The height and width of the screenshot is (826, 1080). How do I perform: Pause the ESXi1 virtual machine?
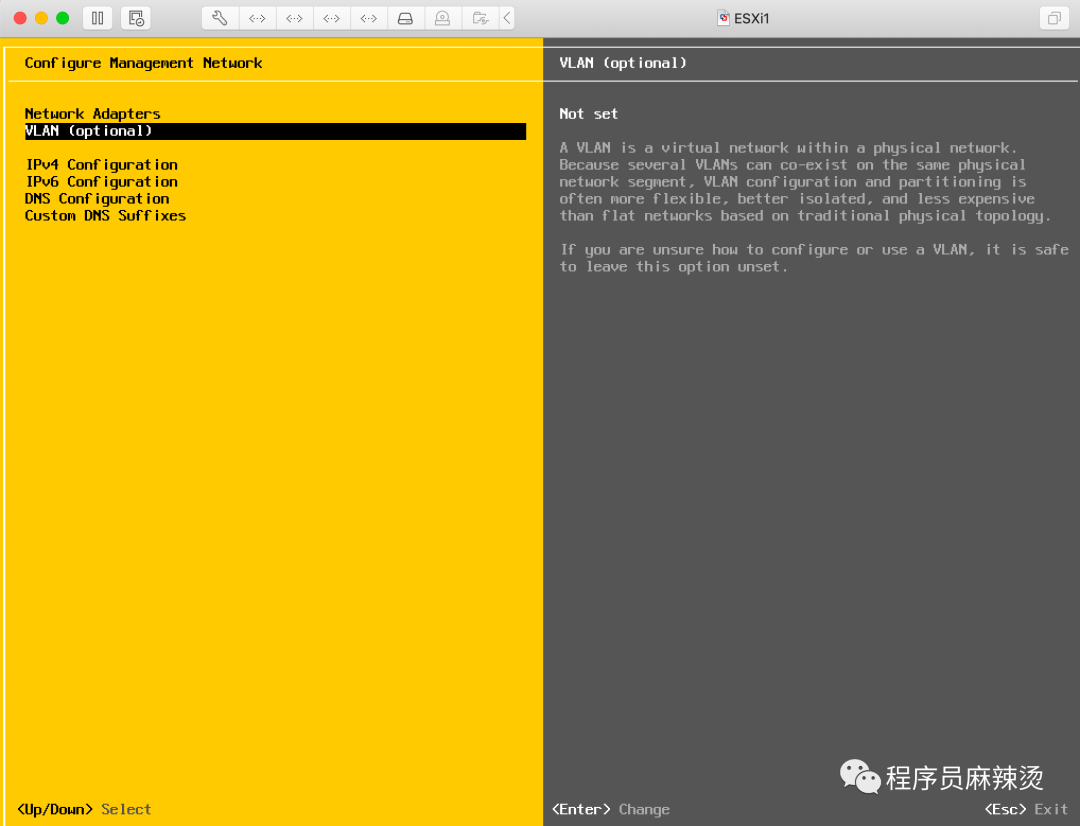(98, 18)
